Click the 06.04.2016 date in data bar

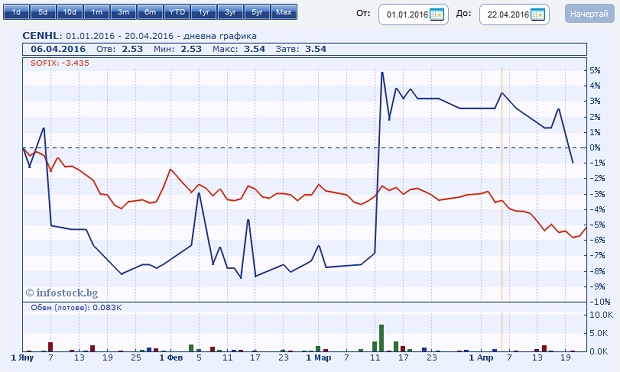[58, 49]
